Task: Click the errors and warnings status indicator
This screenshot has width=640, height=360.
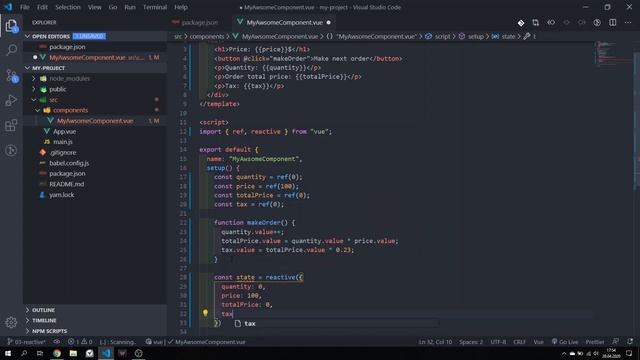Action: tap(80, 342)
